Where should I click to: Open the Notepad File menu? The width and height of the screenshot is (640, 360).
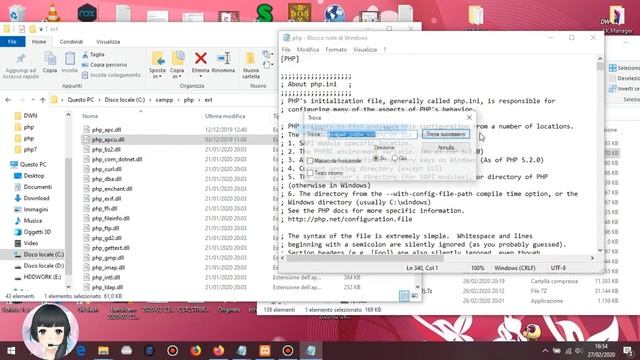click(x=286, y=49)
